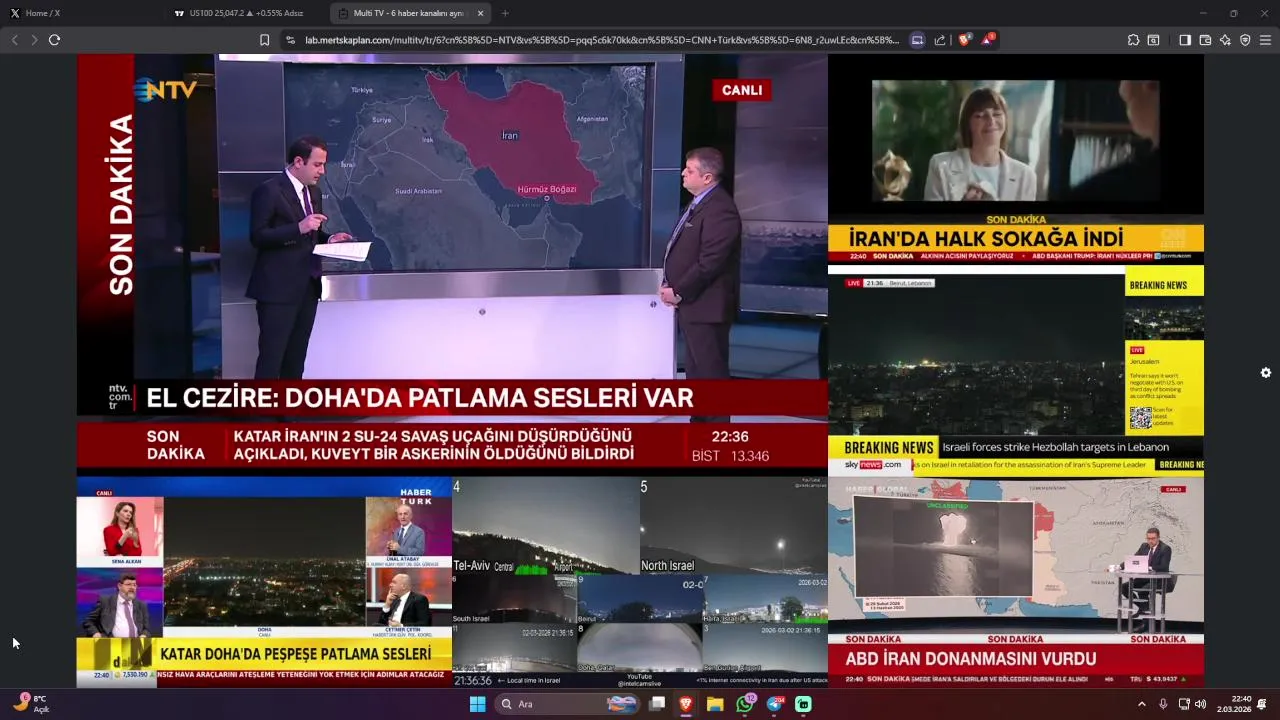Click 'Israeli forces strike Hezbollah targets' text
The image size is (1280, 720).
(1055, 447)
